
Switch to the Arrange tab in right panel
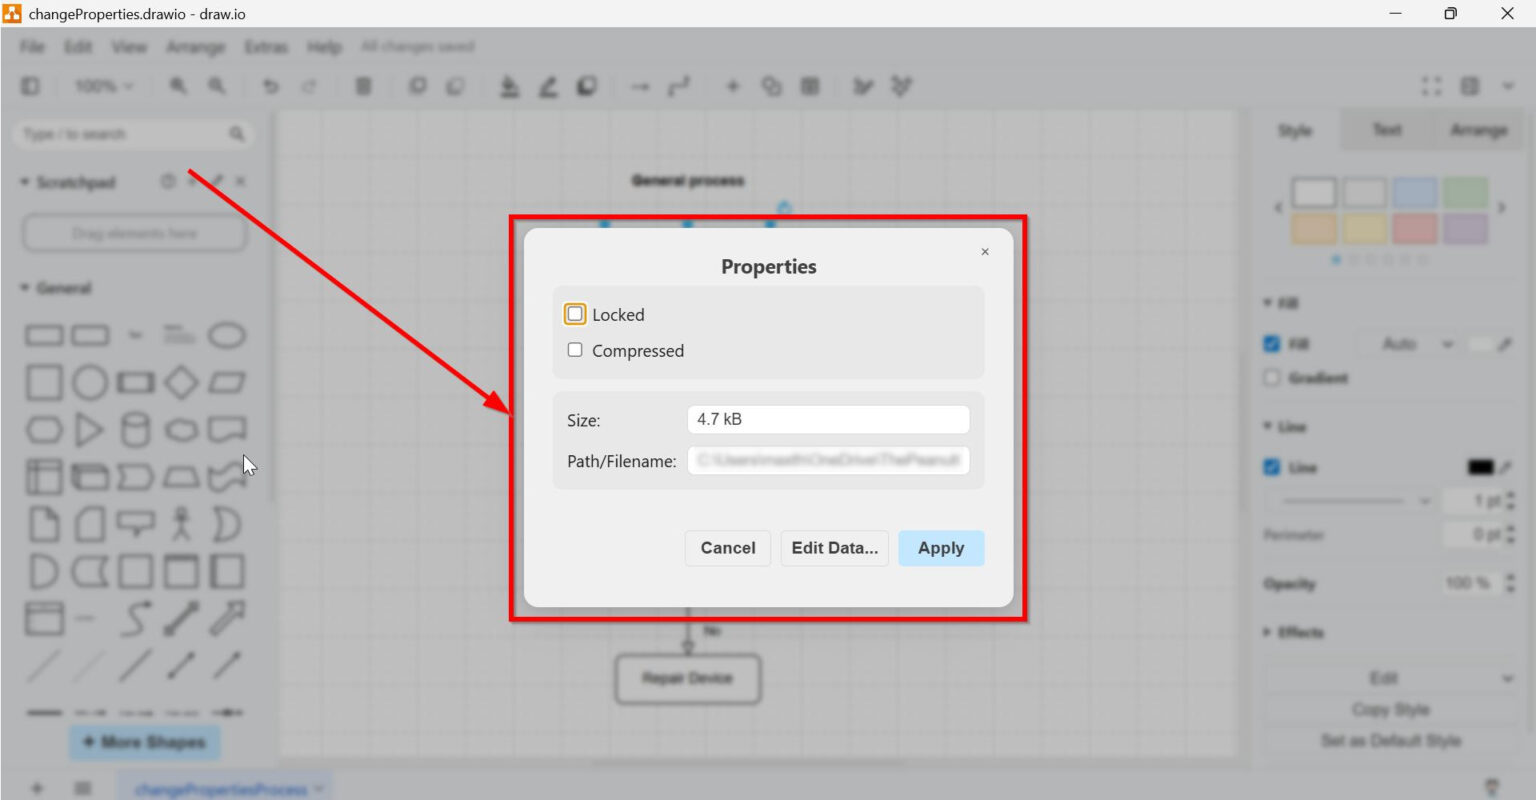pos(1478,130)
